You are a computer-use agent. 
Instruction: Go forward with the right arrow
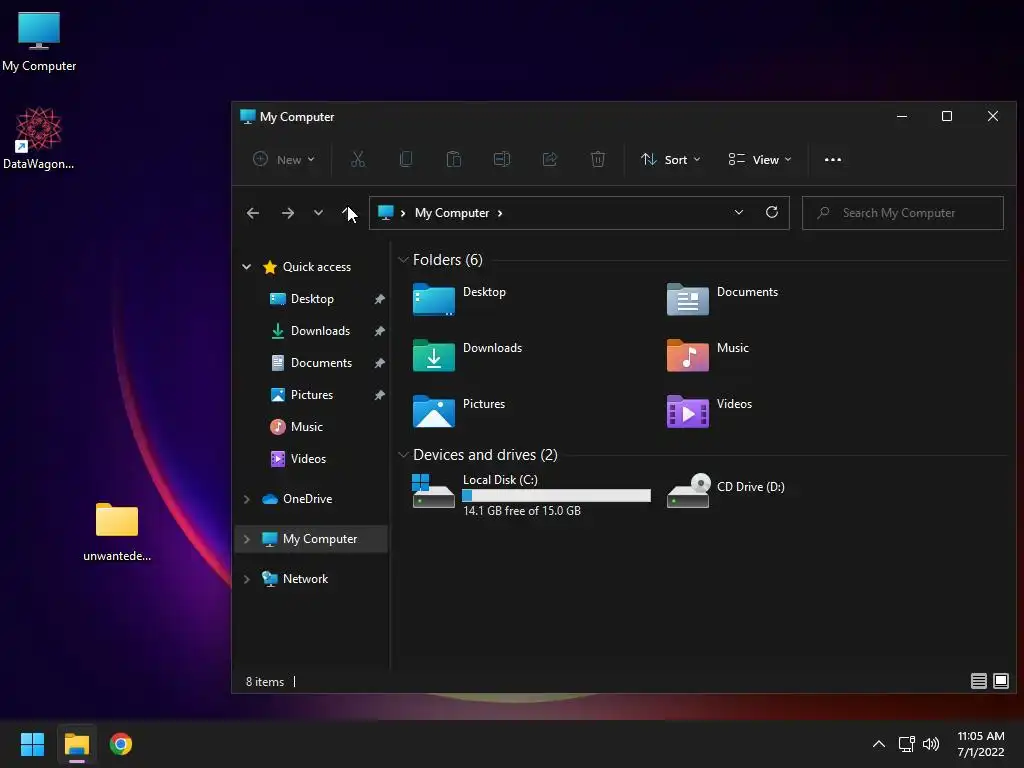point(287,213)
